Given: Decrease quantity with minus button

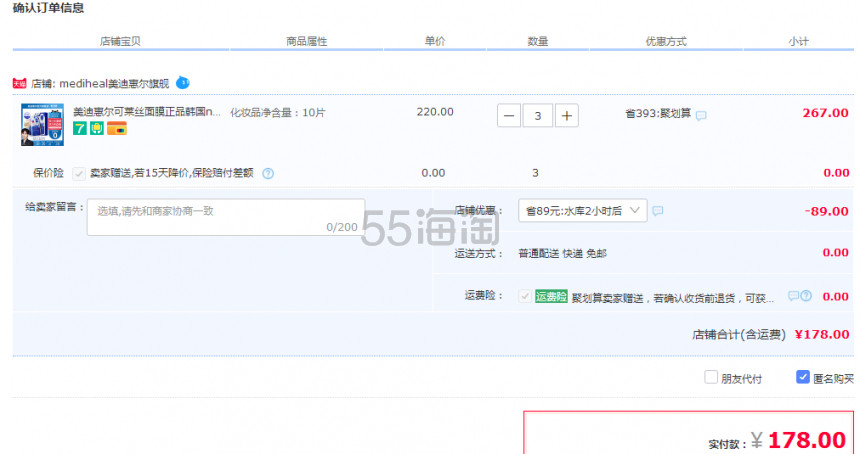Looking at the screenshot, I should click(509, 116).
